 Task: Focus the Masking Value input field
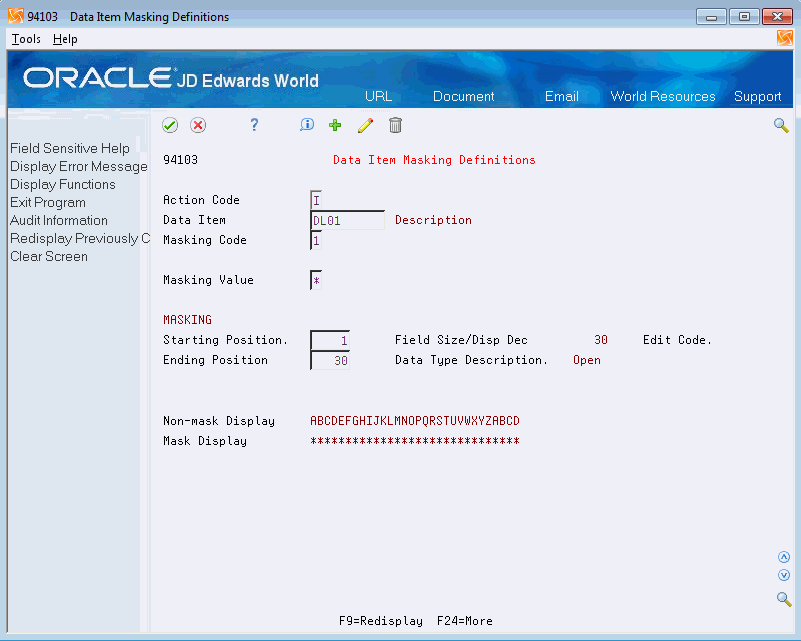[316, 280]
